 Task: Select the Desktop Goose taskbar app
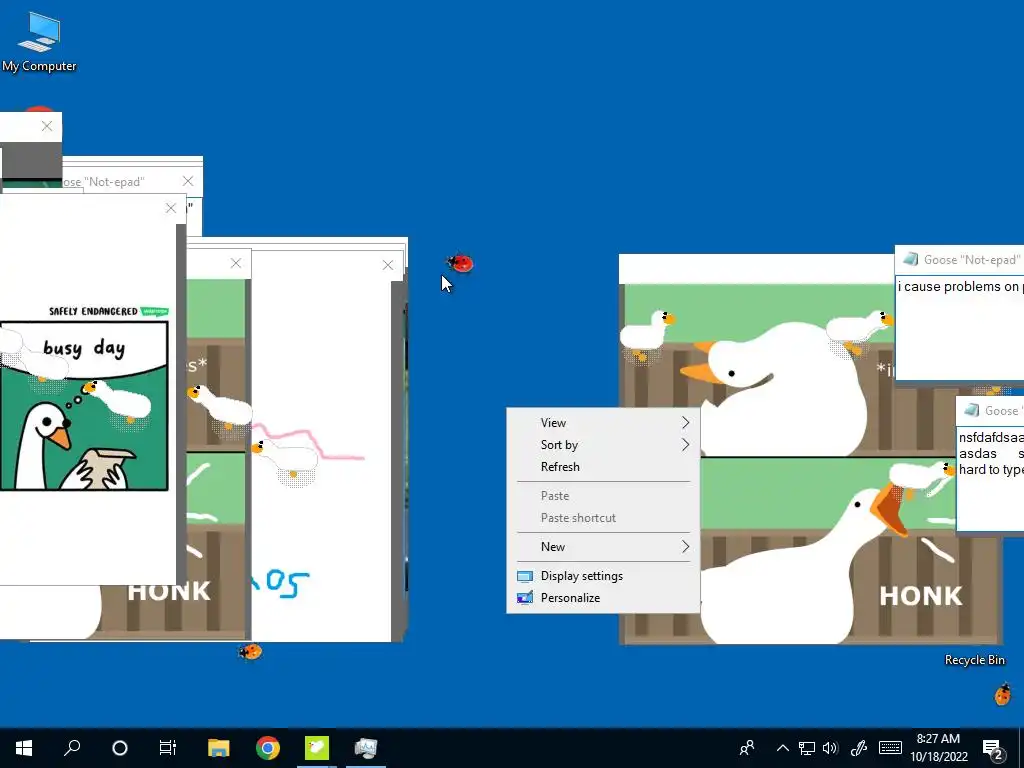317,748
